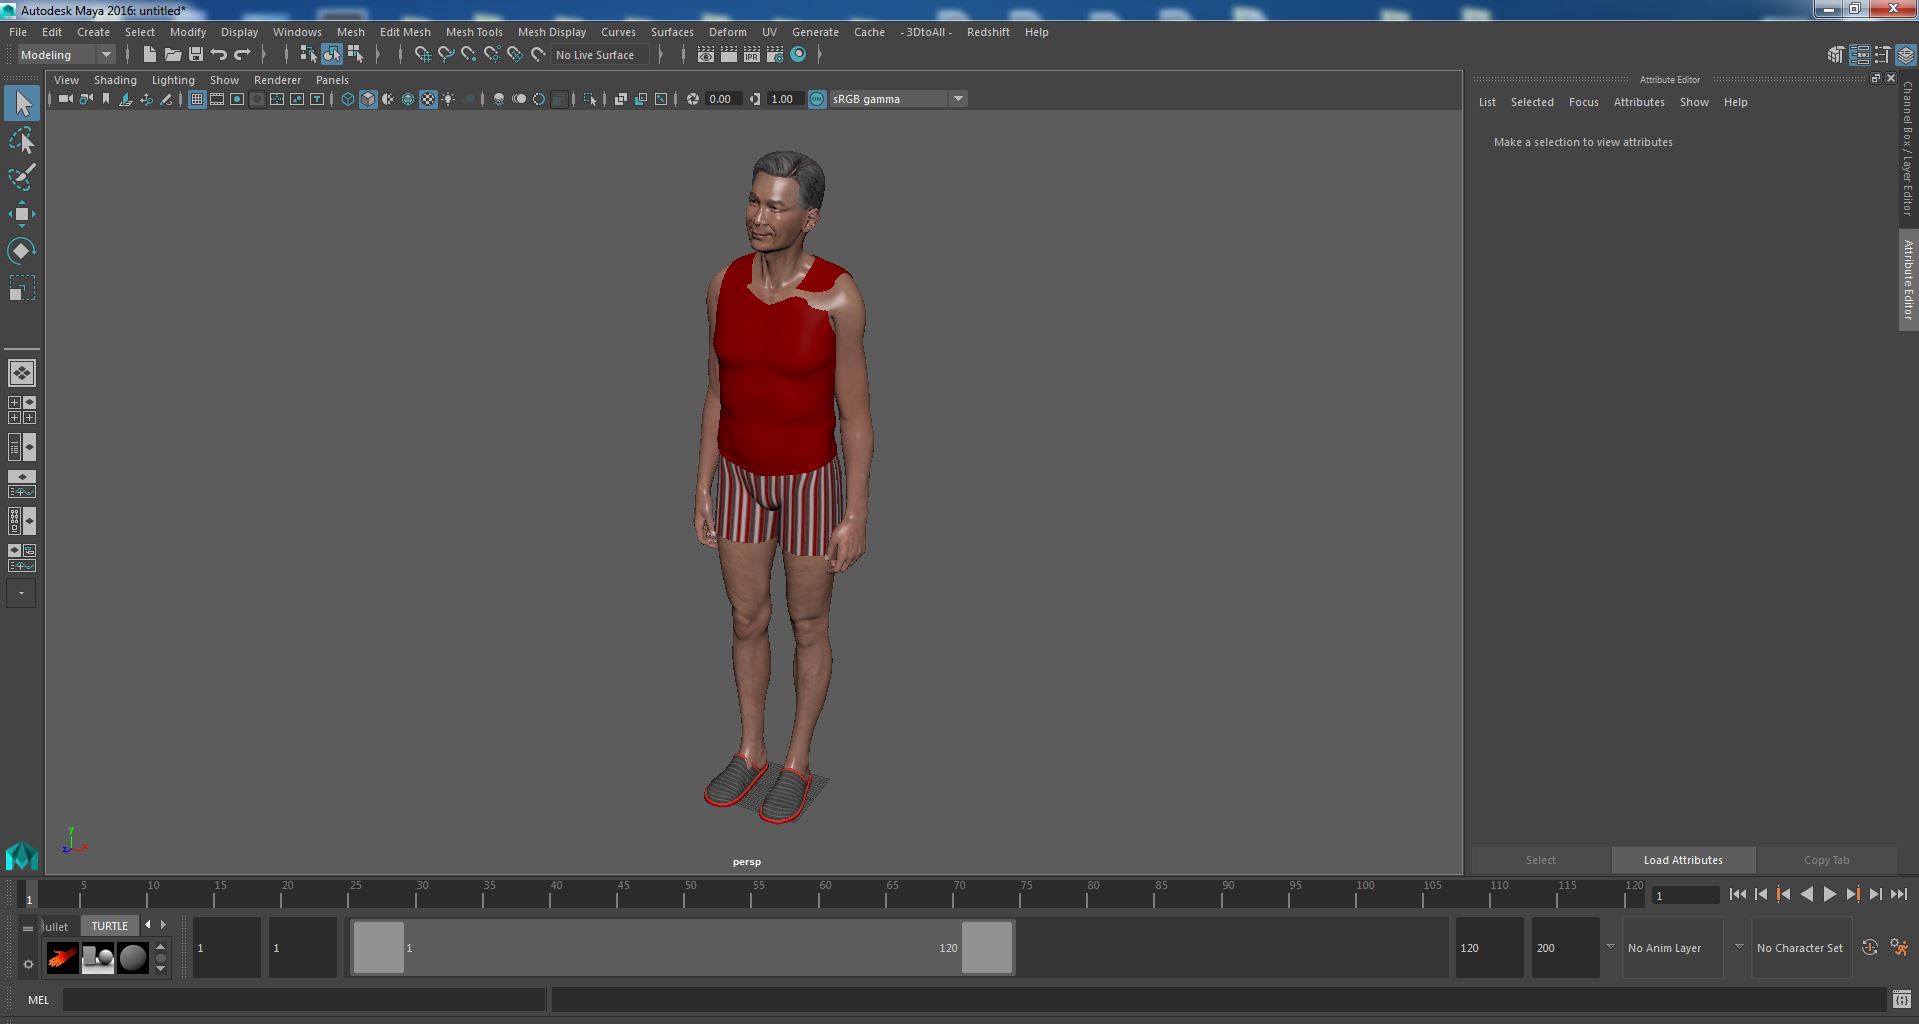Screen dimensions: 1919x1024
Task: Toggle film gate display
Action: pos(217,99)
